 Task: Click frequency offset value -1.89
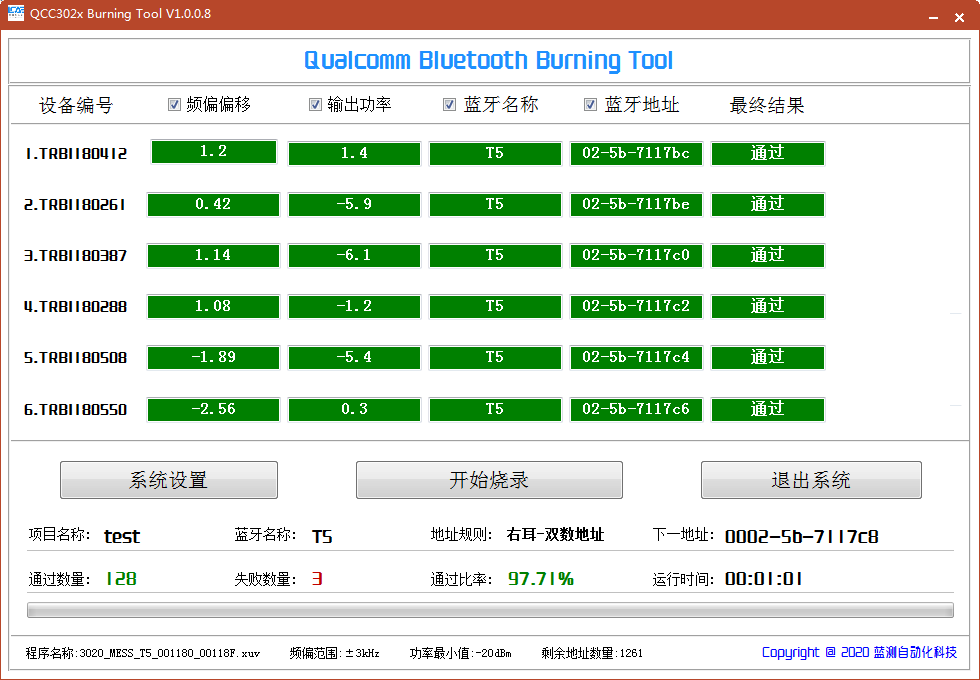[x=213, y=358]
